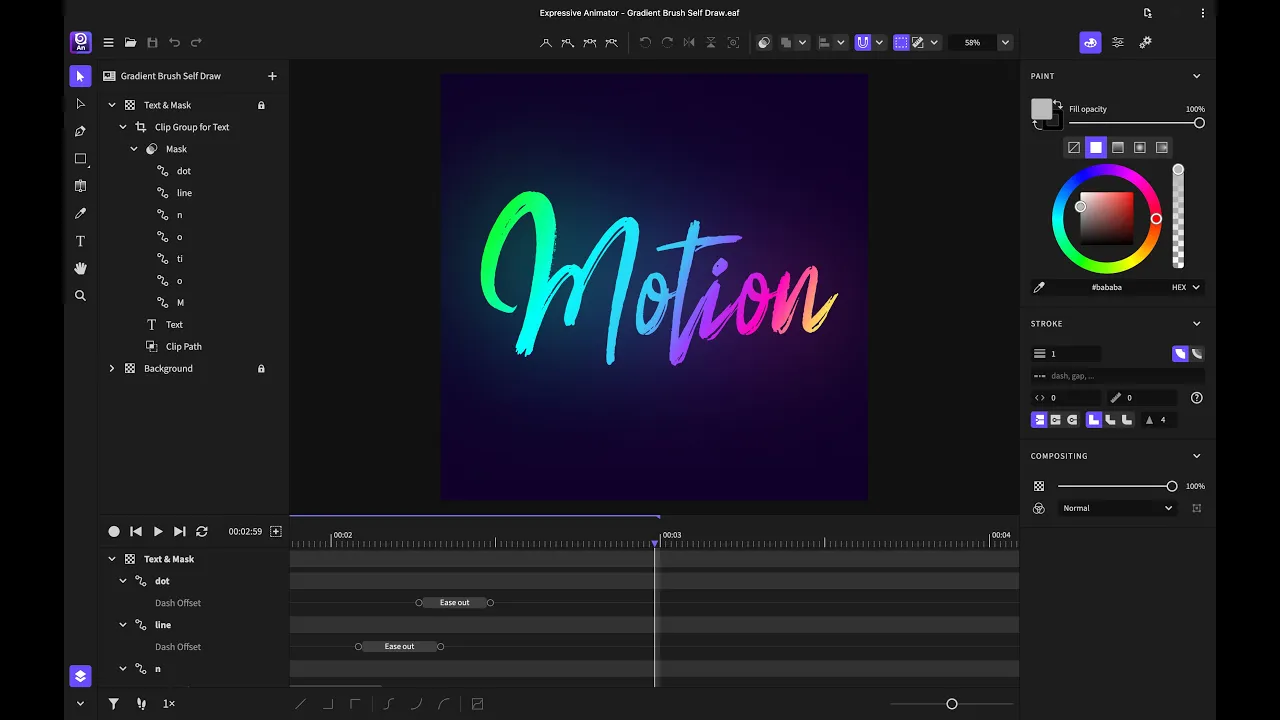
Task: Select the Hand pan tool
Action: pyautogui.click(x=80, y=268)
